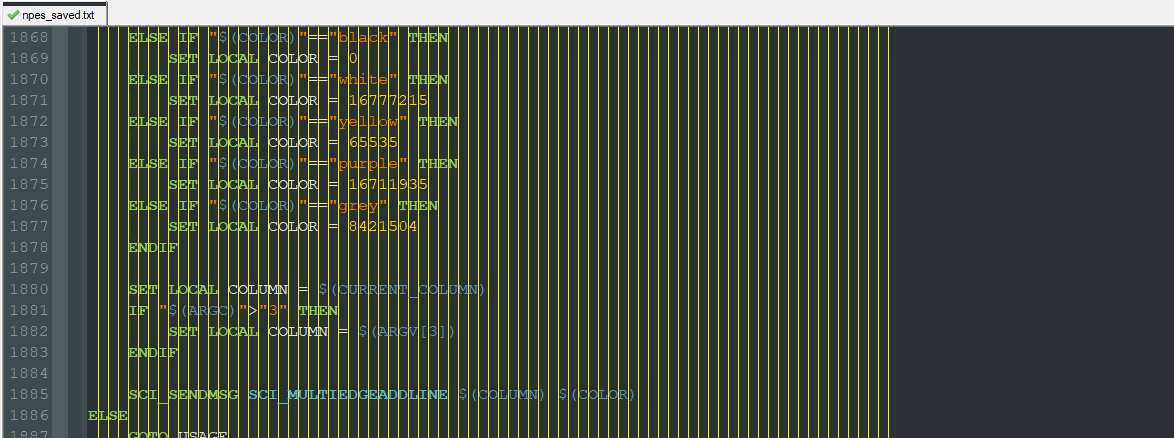This screenshot has width=1174, height=438.
Task: Place cursor on the "white" string literal
Action: [363, 79]
